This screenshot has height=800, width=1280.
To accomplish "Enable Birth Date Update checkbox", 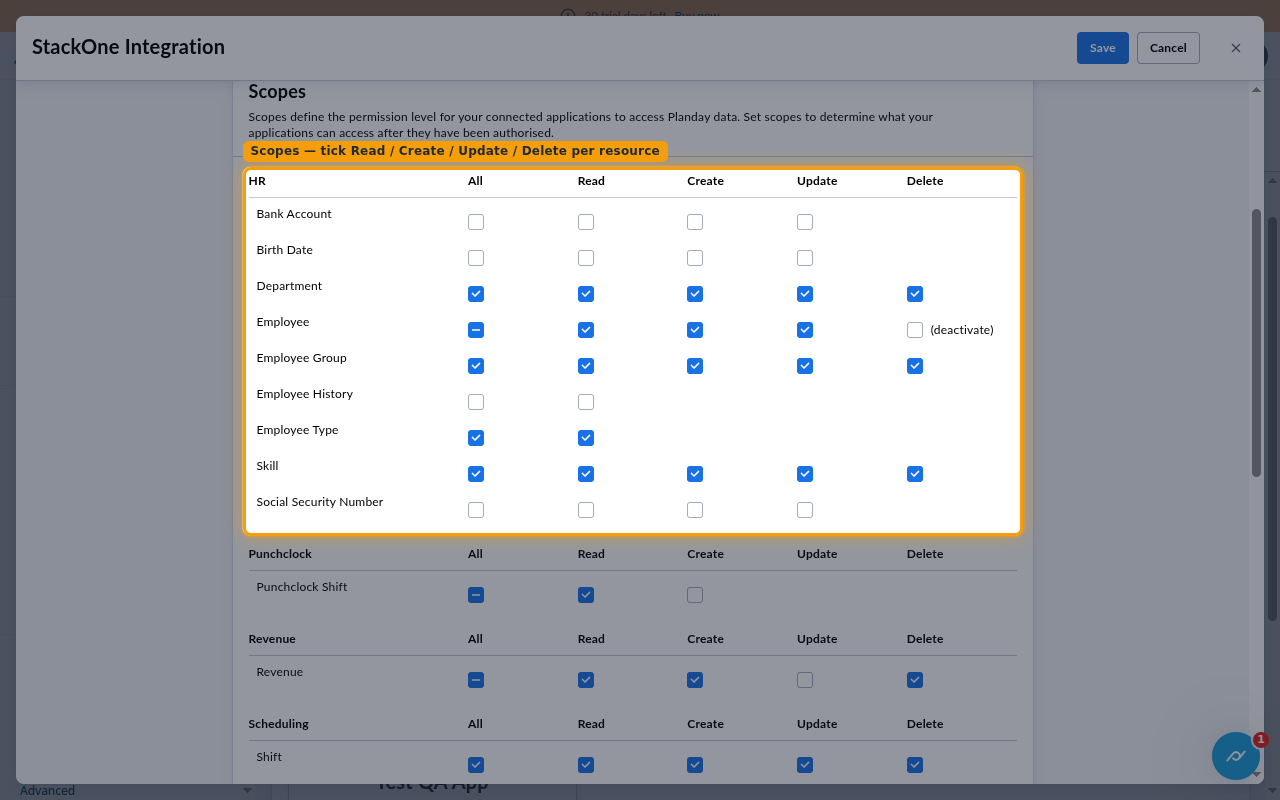I will coord(805,258).
